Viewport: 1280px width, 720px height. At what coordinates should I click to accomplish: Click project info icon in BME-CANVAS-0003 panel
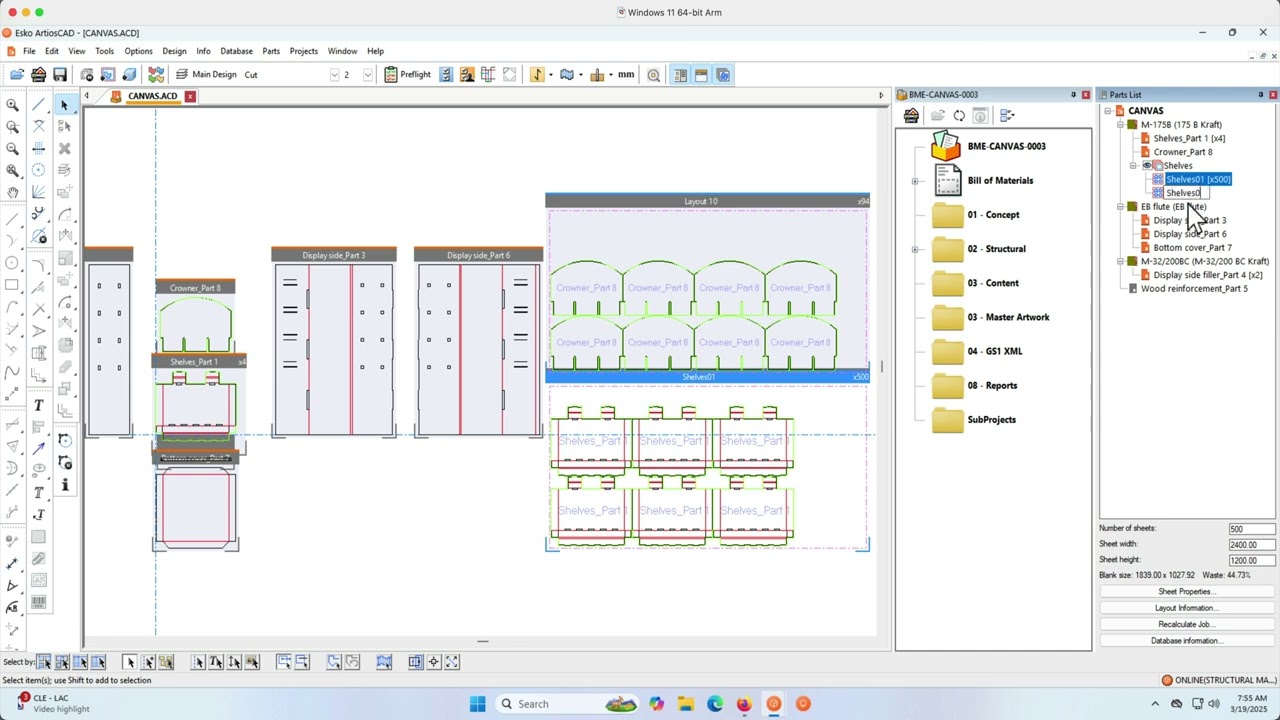pyautogui.click(x=981, y=116)
